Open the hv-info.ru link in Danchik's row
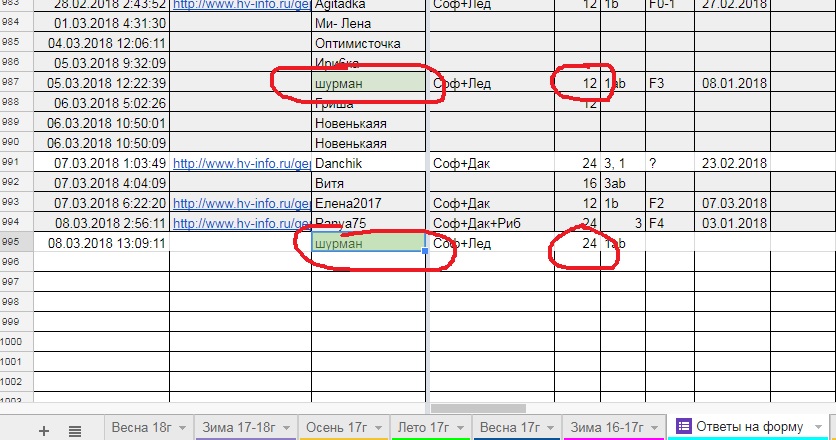The height and width of the screenshot is (440, 836). pos(240,163)
